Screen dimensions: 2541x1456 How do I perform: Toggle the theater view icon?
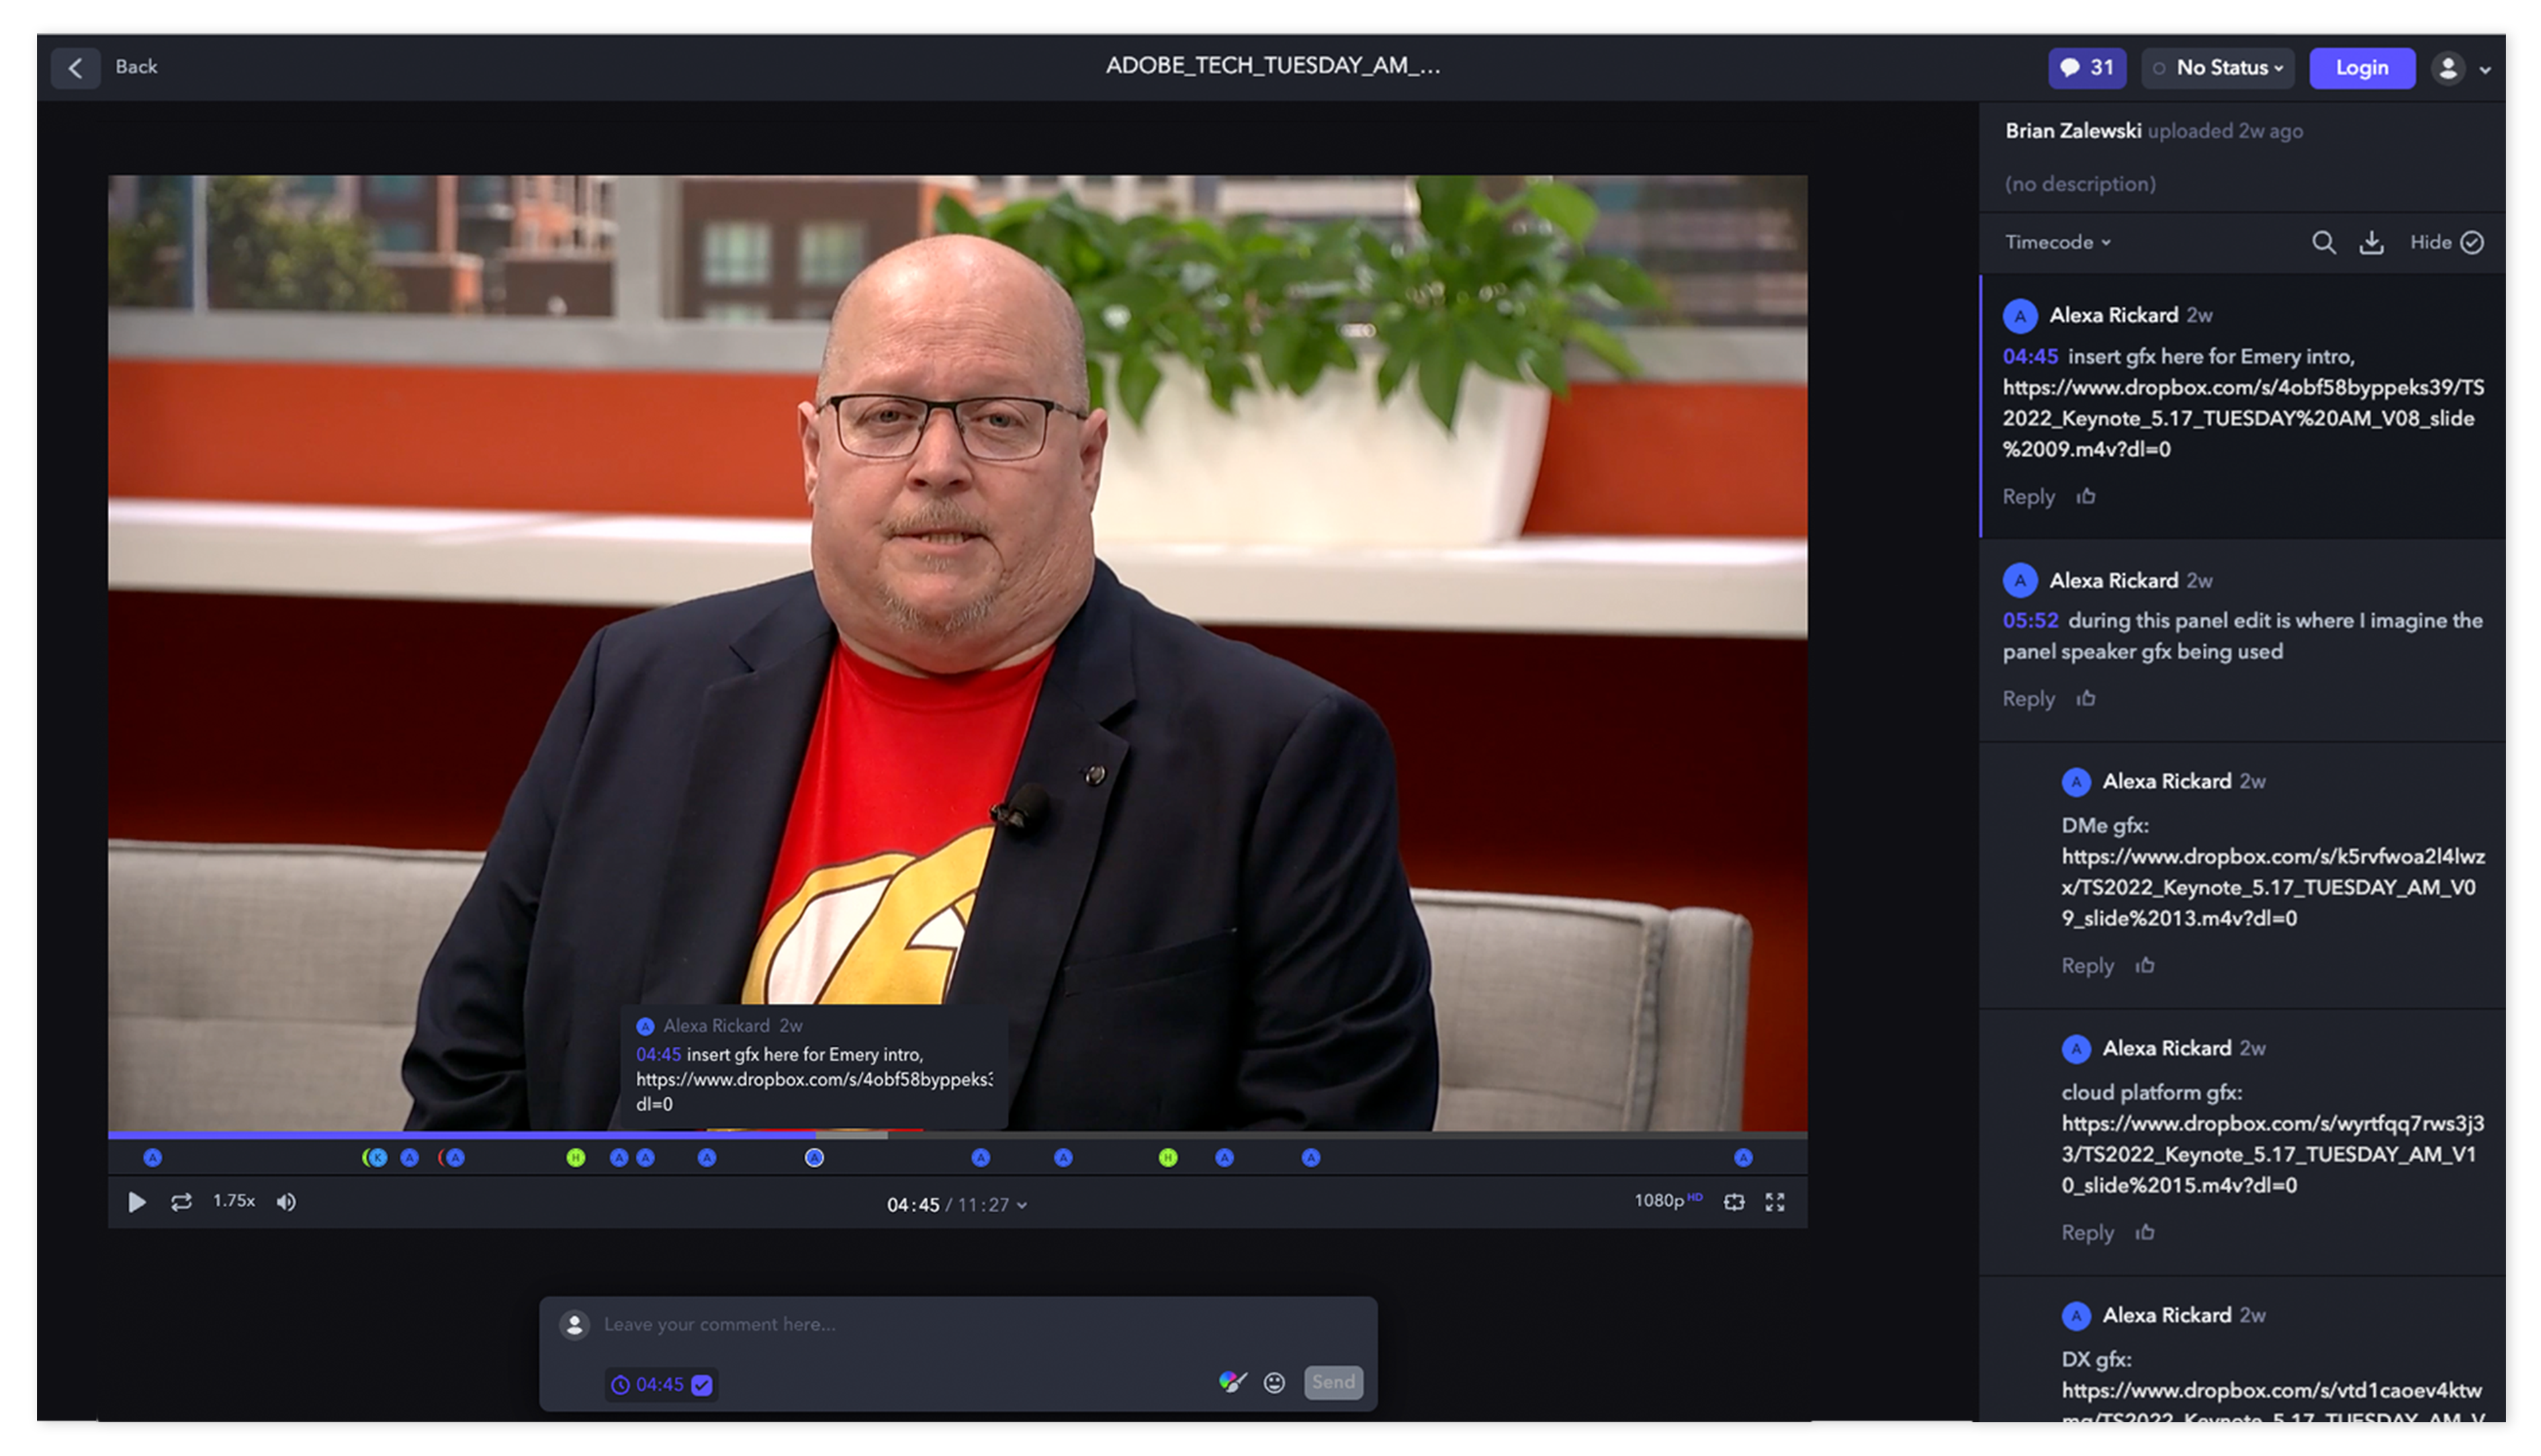pyautogui.click(x=1733, y=1202)
